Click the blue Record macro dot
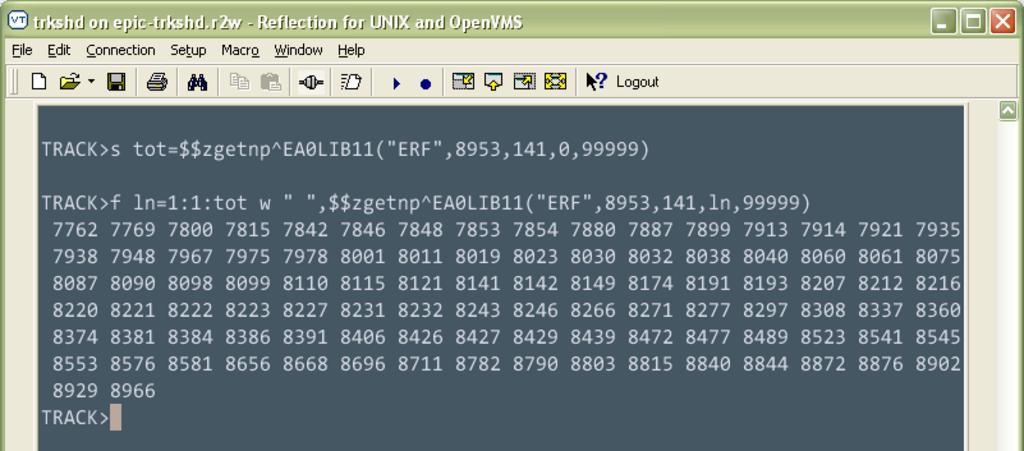1024x451 pixels. pos(425,83)
